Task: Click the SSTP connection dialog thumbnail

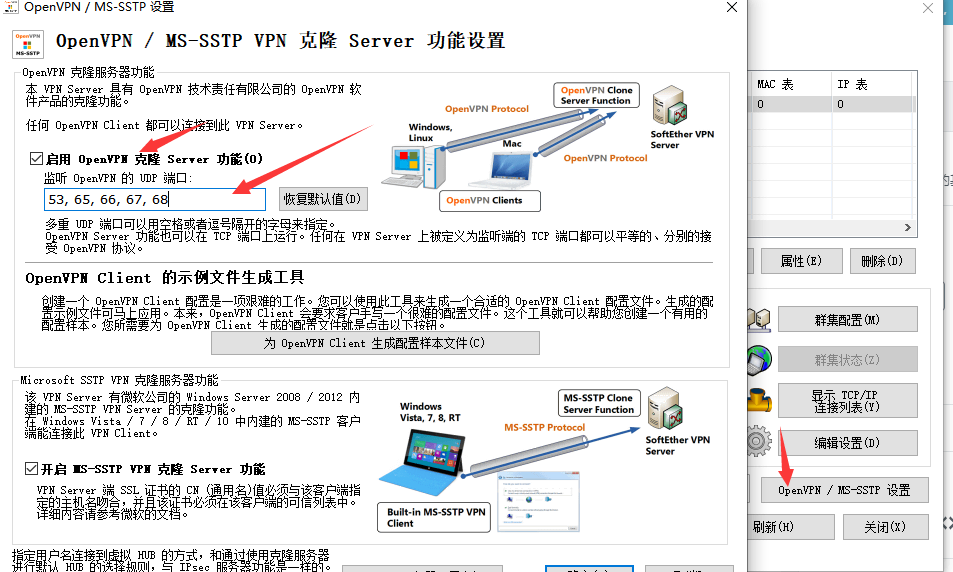Action: 538,501
